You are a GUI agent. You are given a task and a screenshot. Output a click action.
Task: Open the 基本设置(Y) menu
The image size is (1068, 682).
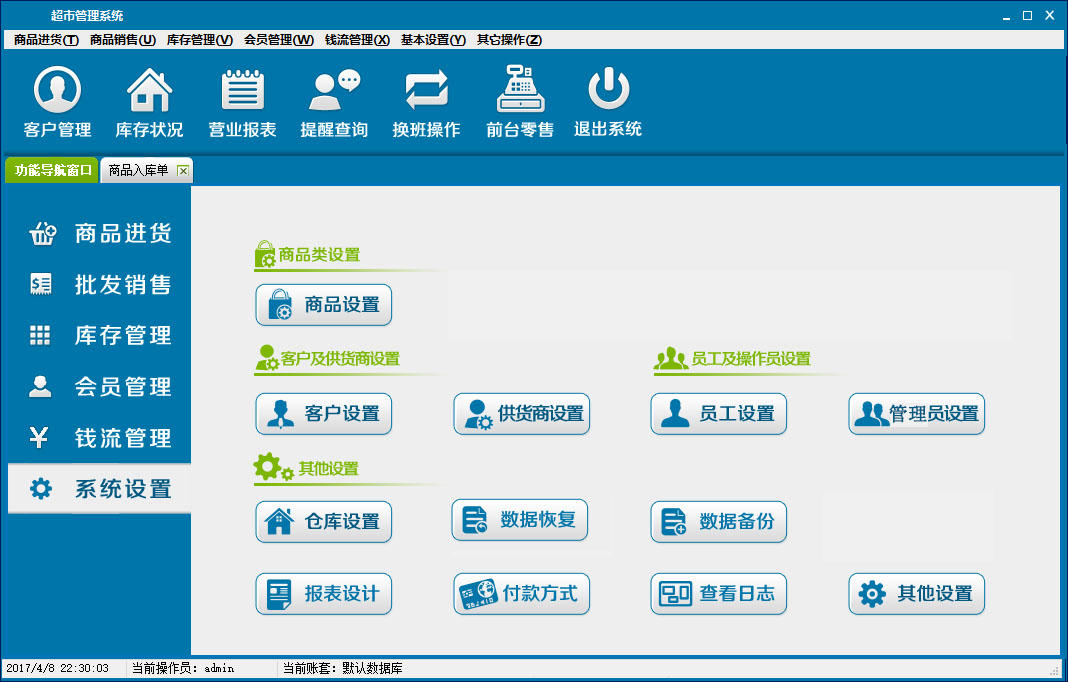(433, 40)
